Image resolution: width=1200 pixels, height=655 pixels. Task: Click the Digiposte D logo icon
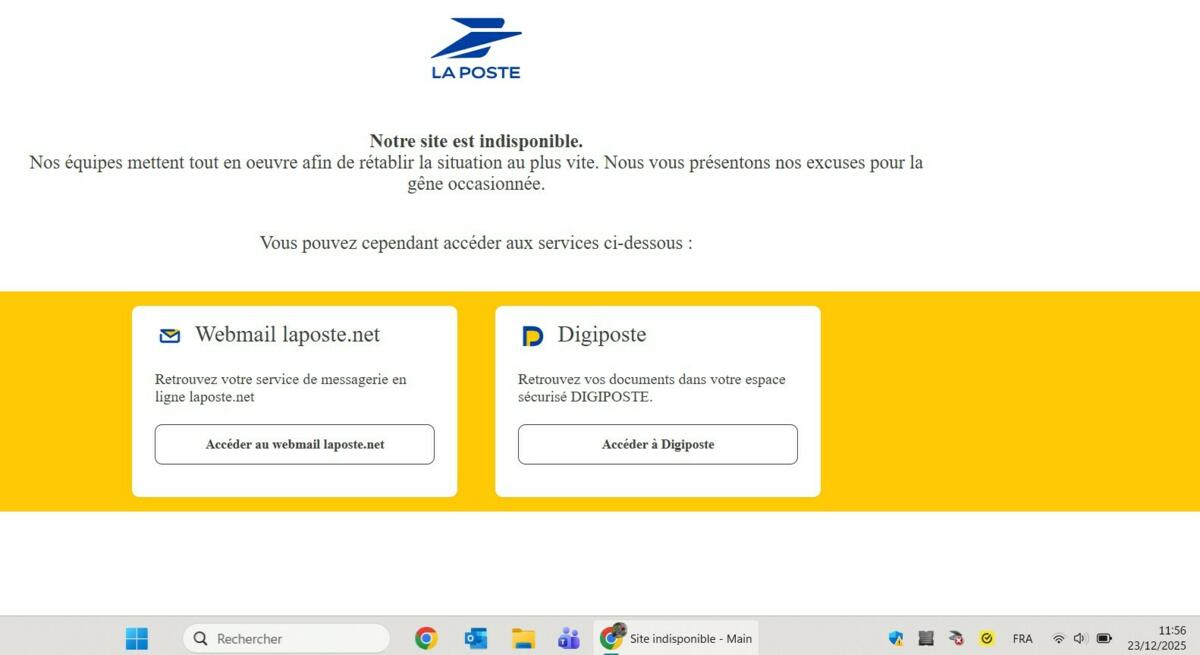[533, 336]
